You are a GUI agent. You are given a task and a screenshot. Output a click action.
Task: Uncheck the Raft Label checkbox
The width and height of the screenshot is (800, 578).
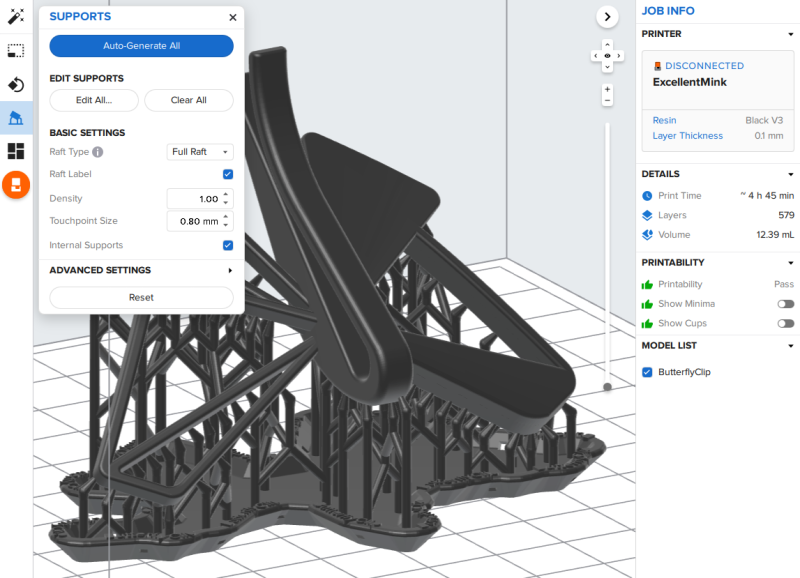pos(228,174)
